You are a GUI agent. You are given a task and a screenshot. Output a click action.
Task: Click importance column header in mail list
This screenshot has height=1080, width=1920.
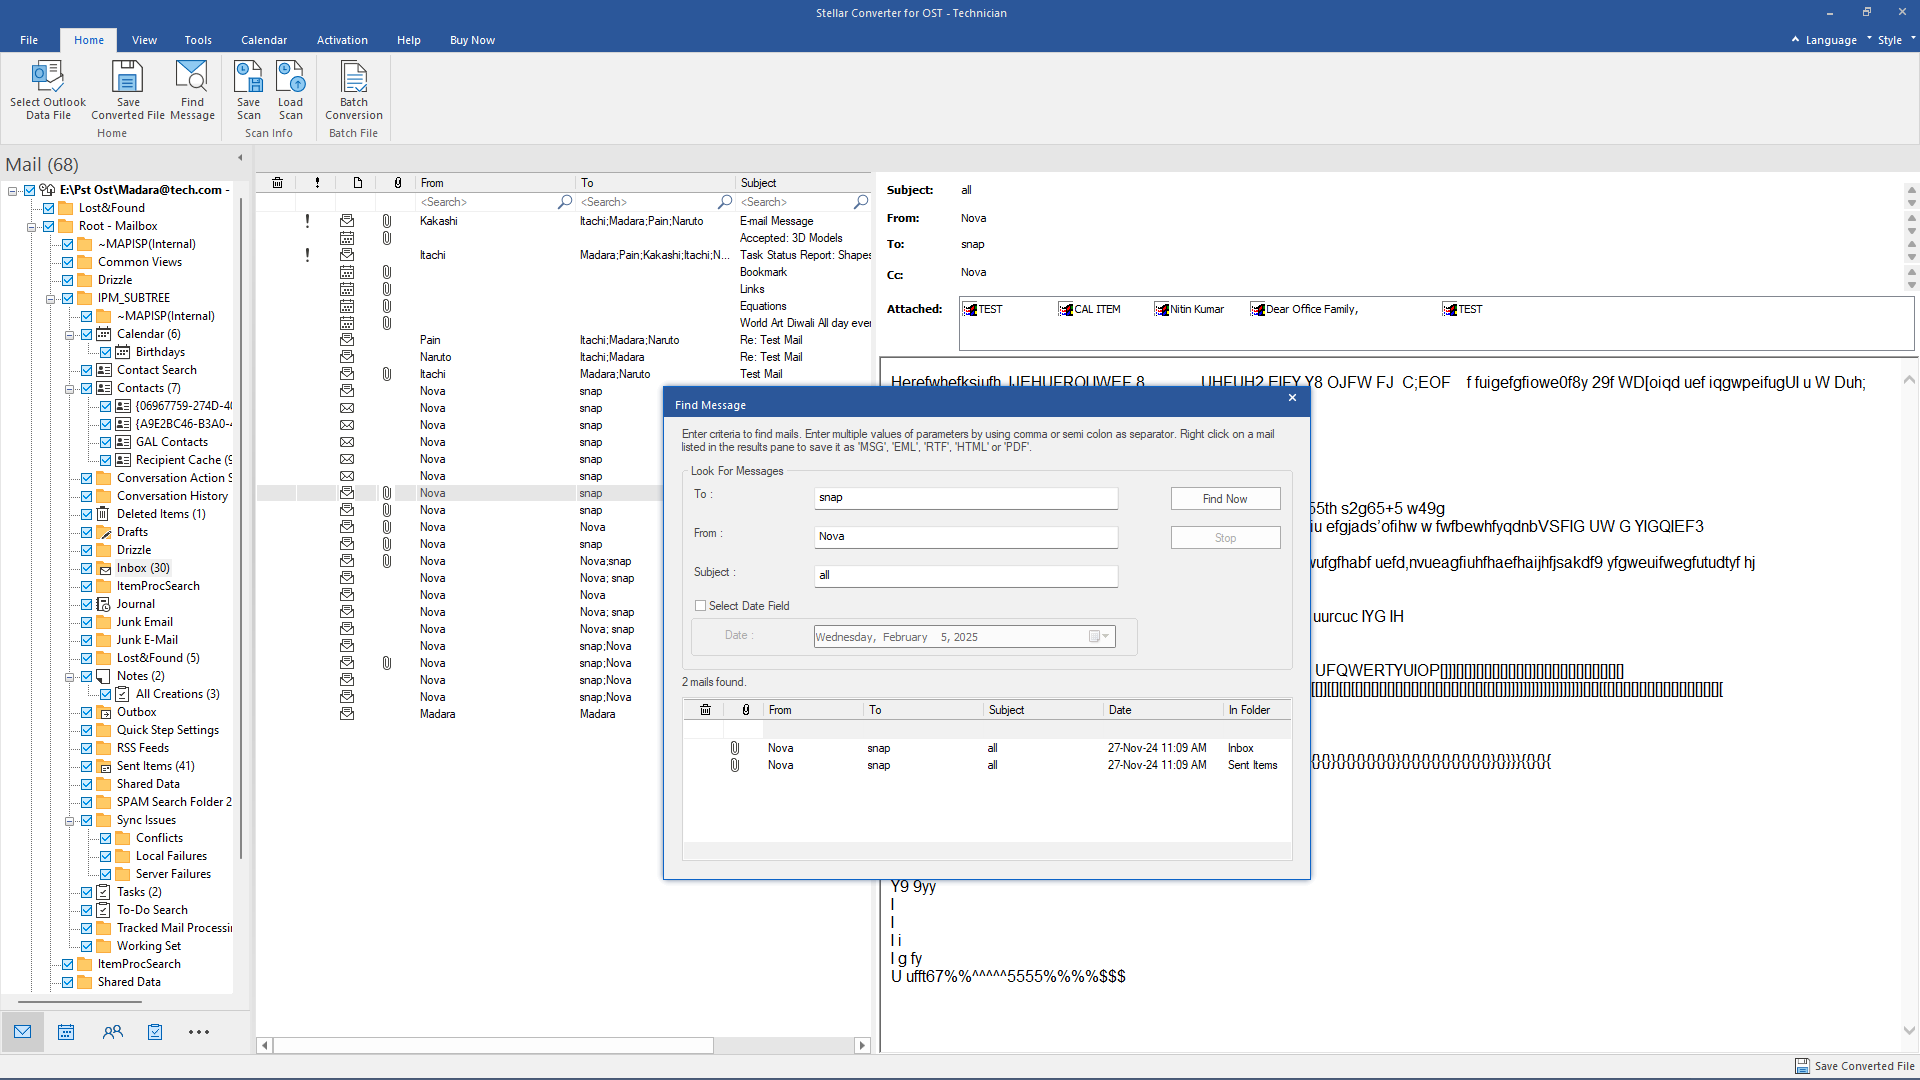[x=317, y=183]
